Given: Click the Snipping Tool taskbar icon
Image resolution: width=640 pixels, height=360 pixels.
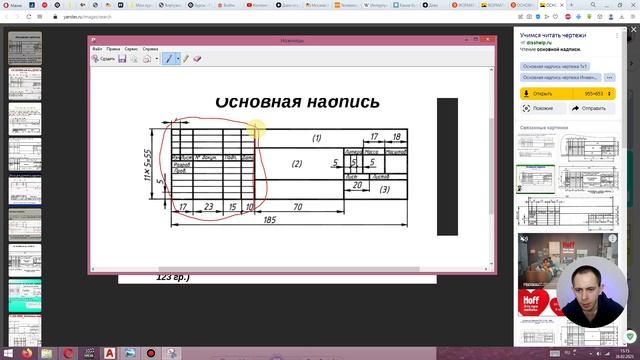Looking at the screenshot, I should click(x=172, y=353).
